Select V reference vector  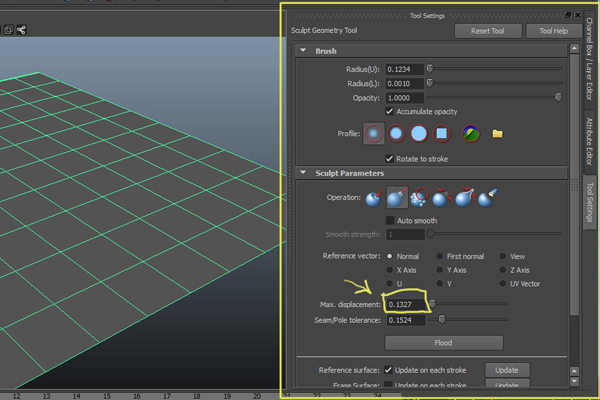(x=440, y=284)
